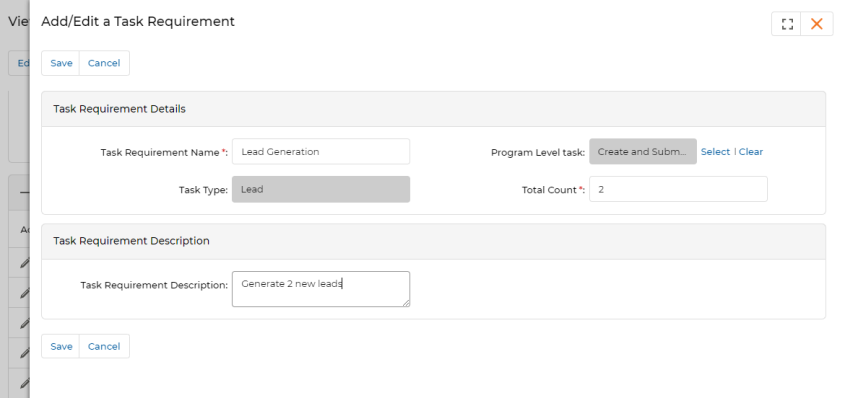Click the top Cancel button
This screenshot has height=398, width=845.
pyautogui.click(x=104, y=63)
